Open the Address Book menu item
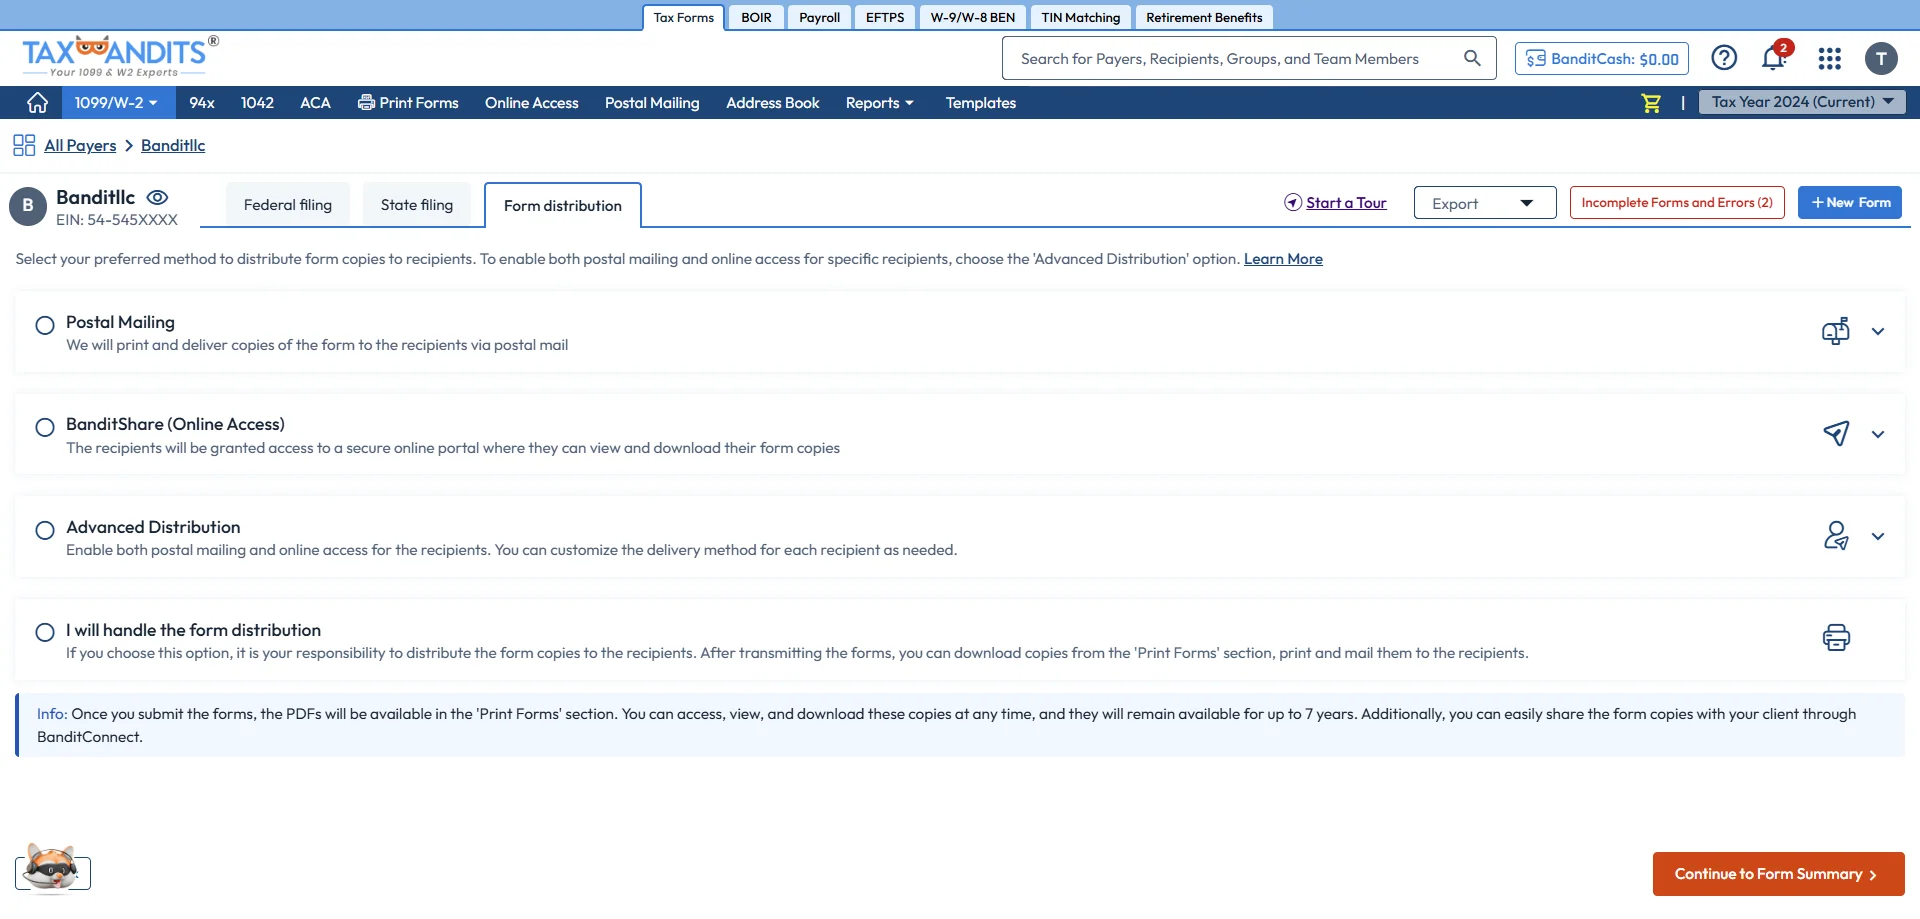Viewport: 1920px width, 919px height. pos(773,103)
